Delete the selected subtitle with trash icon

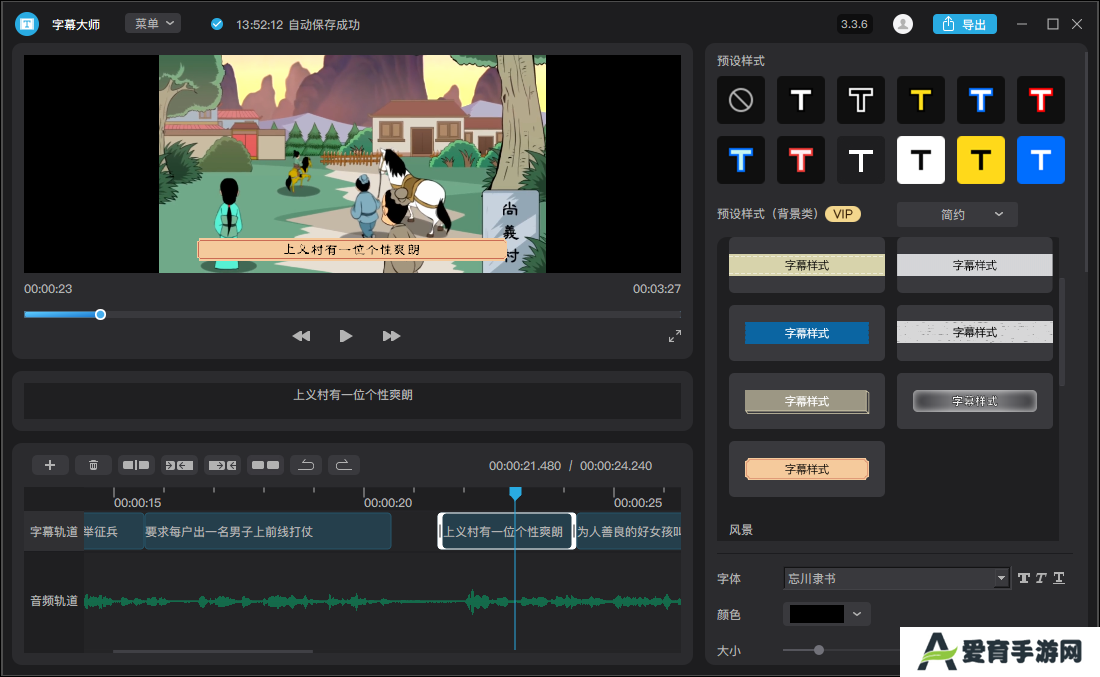point(93,465)
